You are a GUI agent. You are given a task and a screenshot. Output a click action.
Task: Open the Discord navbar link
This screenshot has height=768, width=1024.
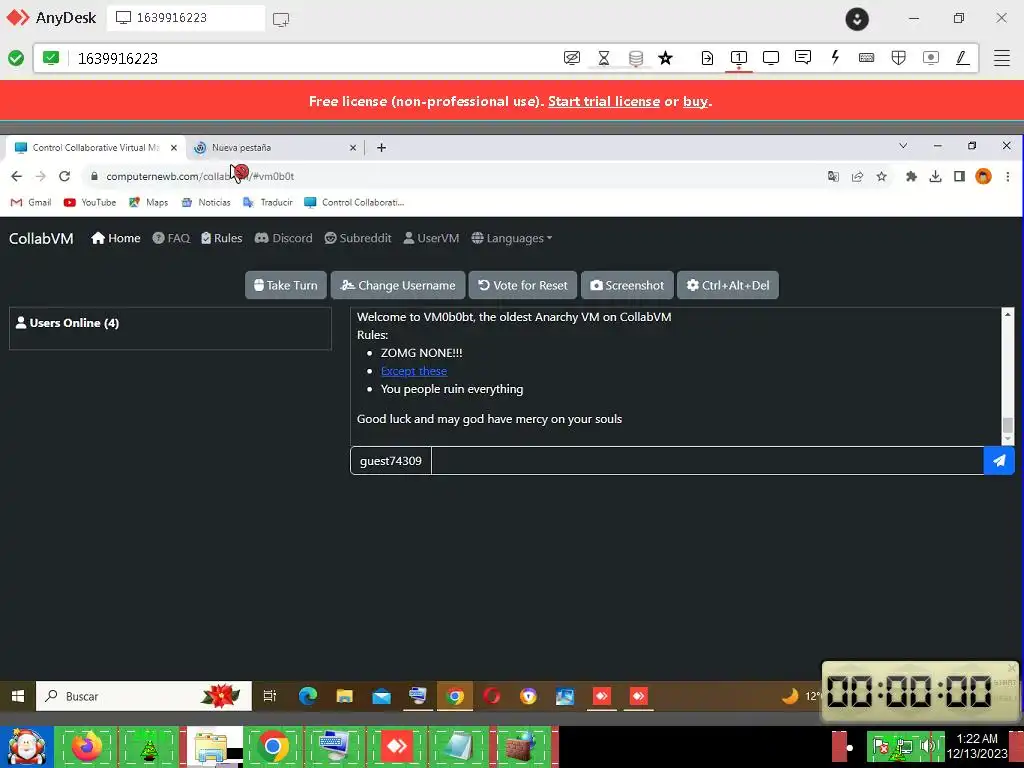tap(283, 238)
